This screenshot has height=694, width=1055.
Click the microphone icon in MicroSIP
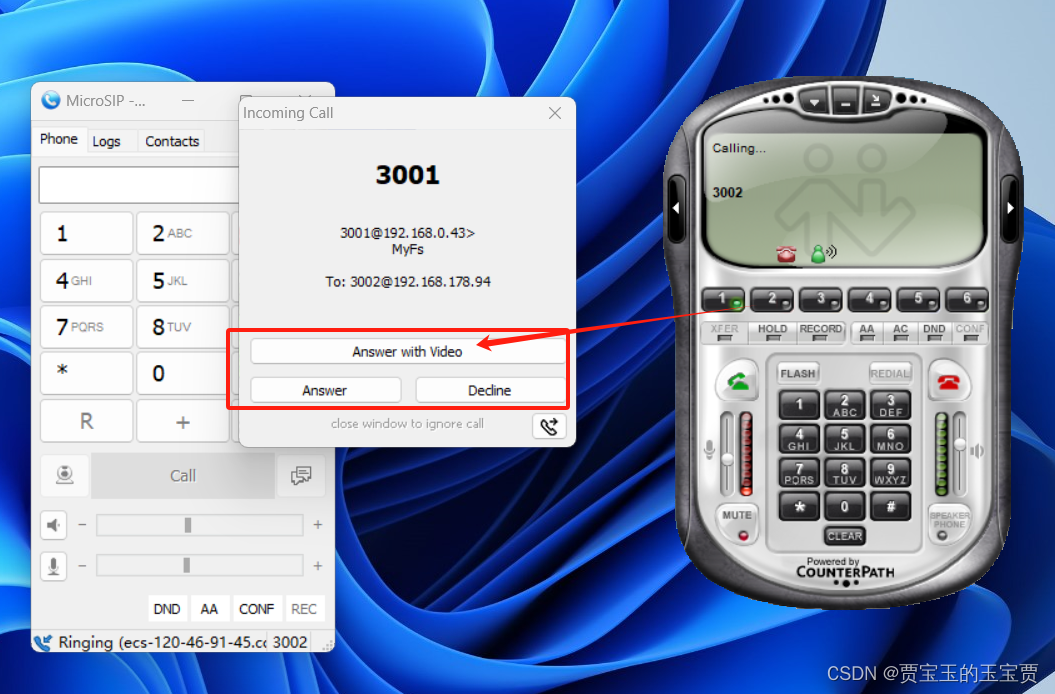[x=53, y=566]
